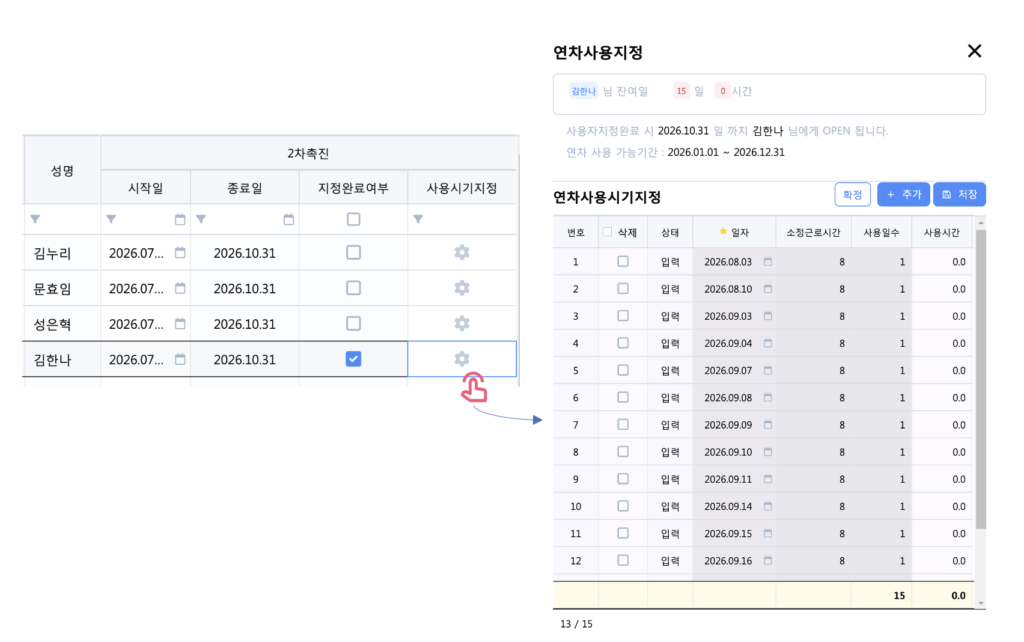1024x642 pixels.
Task: Open the 사용시기지정 column filter funnel
Action: (x=418, y=219)
